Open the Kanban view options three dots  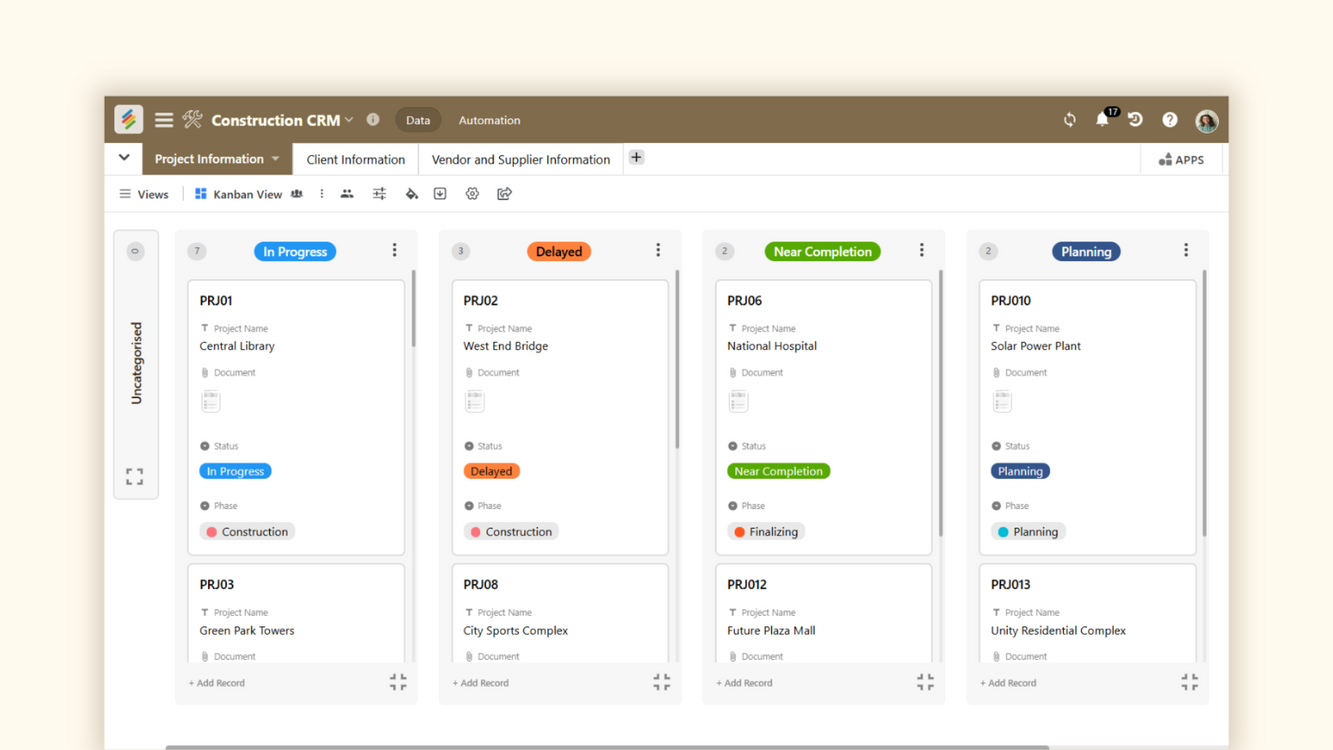click(322, 194)
